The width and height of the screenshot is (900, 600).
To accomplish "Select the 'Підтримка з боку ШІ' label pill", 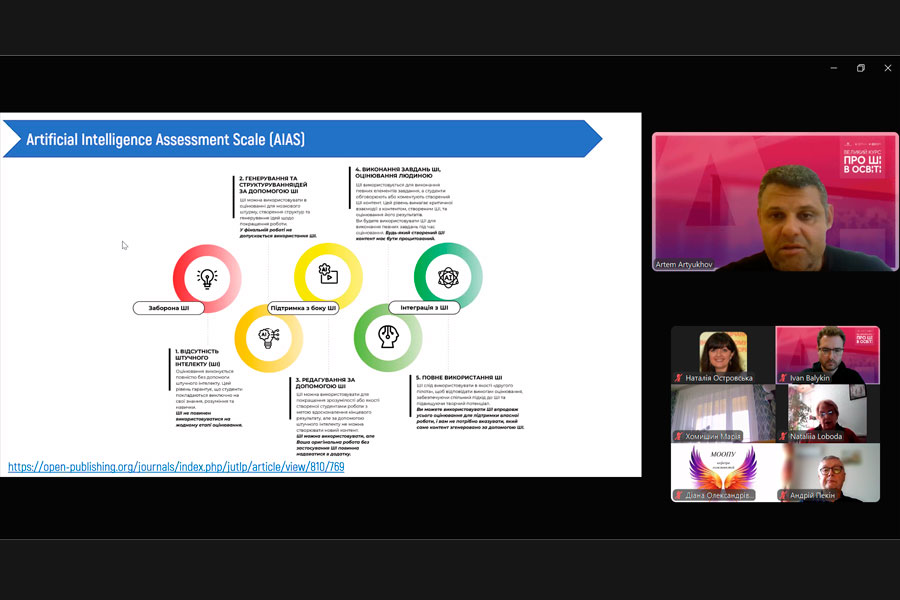I will 303,308.
